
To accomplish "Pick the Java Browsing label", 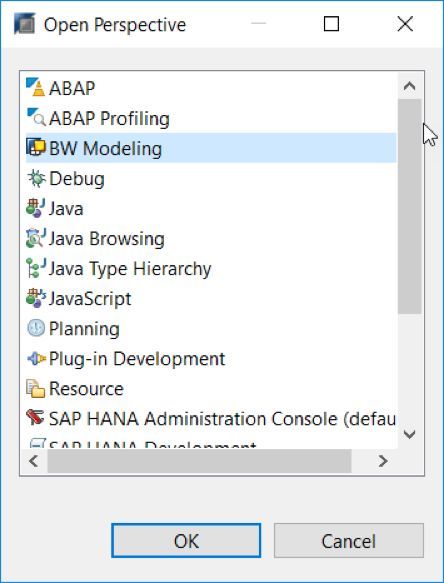I will tap(107, 239).
